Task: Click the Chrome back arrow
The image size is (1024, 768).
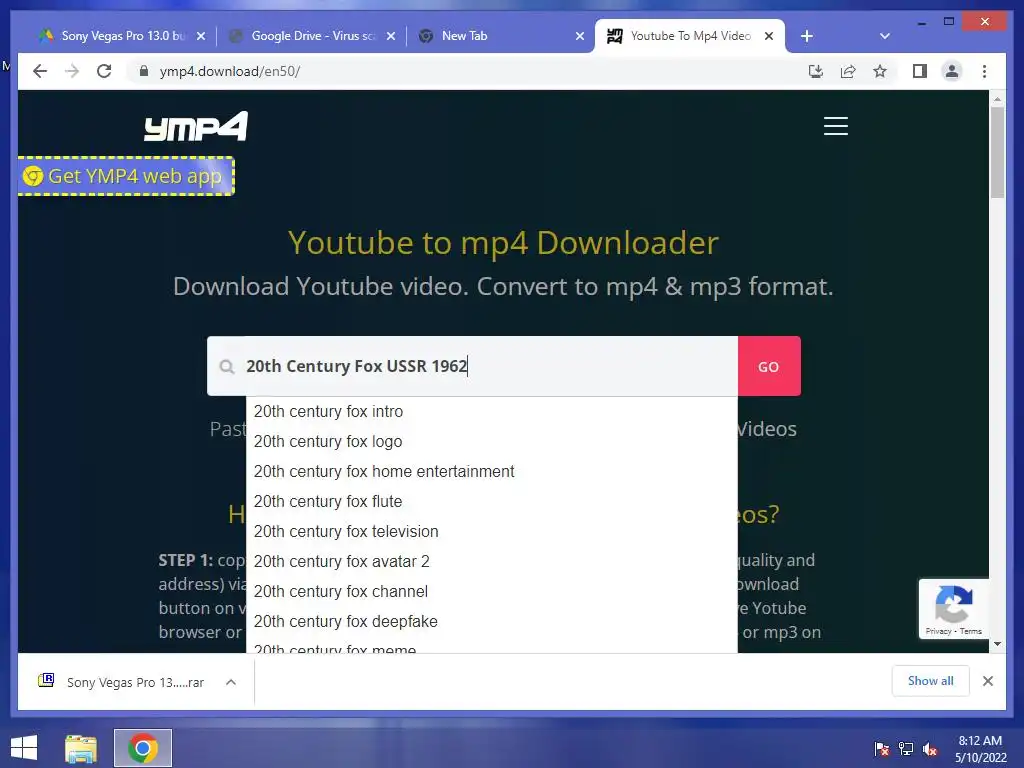Action: [40, 71]
